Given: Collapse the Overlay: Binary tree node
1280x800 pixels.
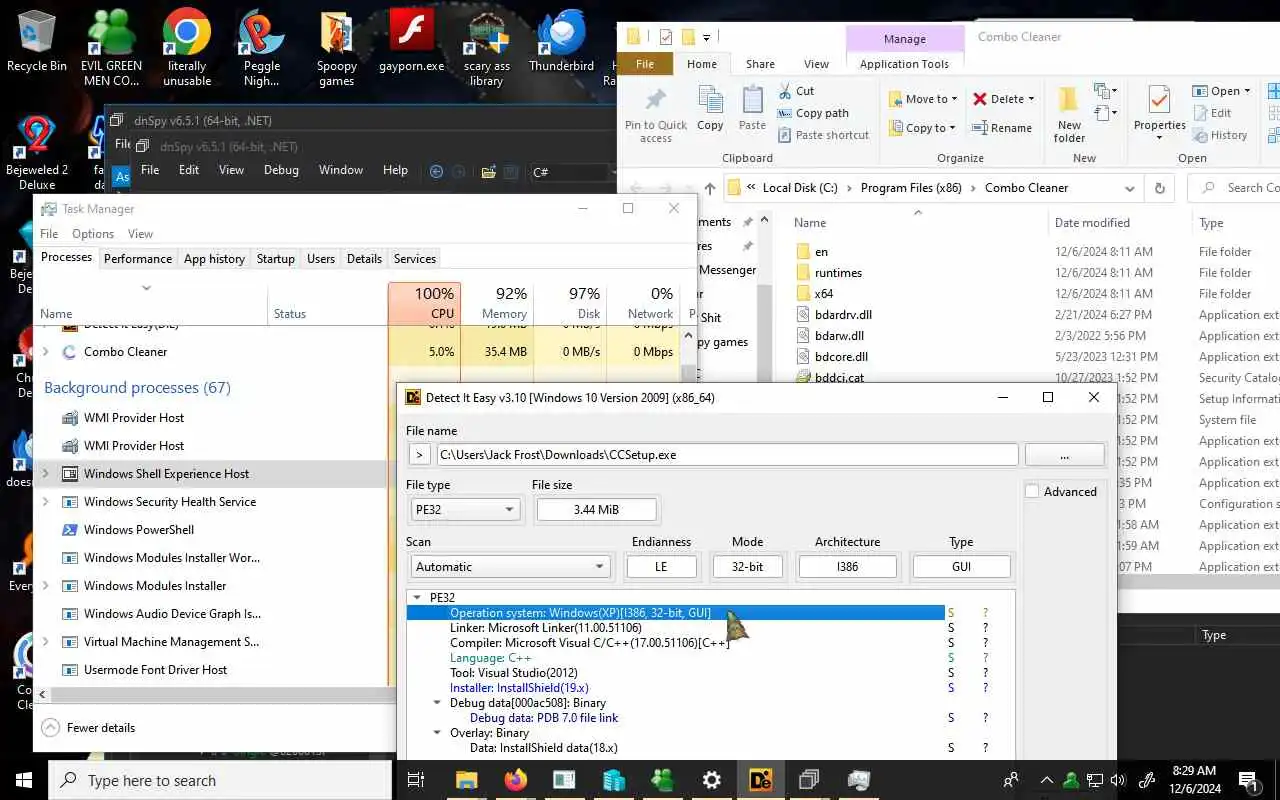Looking at the screenshot, I should [x=437, y=733].
